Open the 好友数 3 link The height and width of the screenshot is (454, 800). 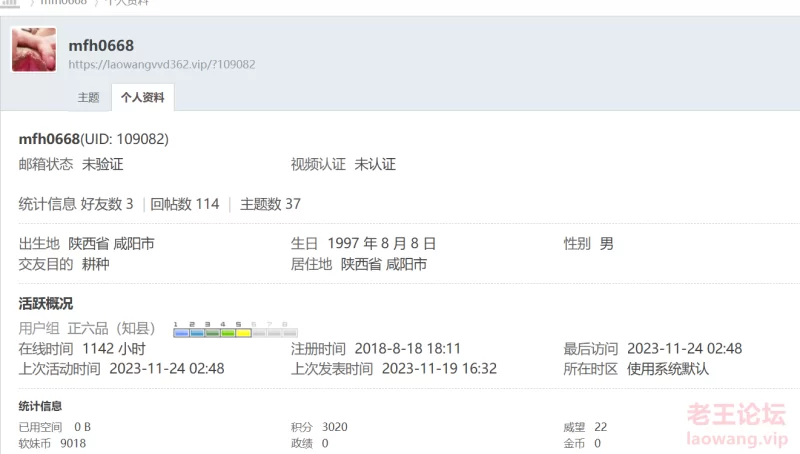[x=107, y=204]
